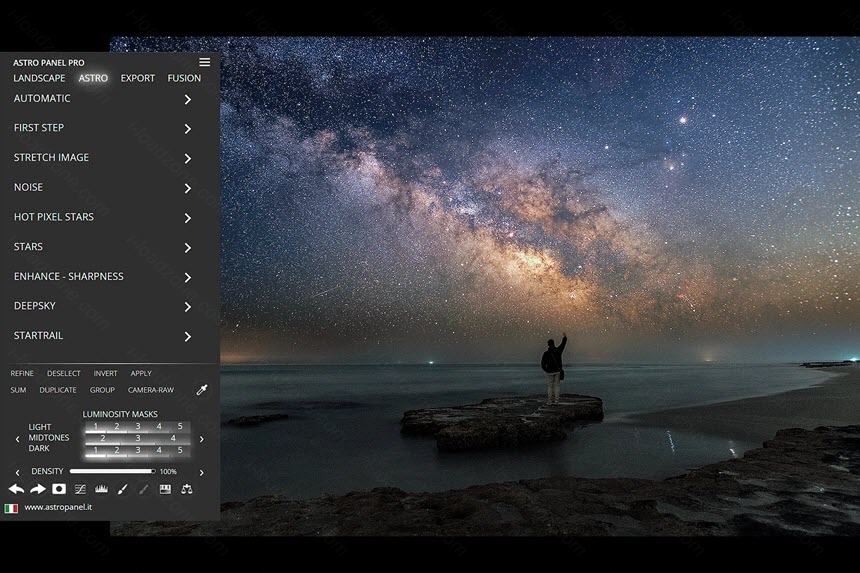
Task: Select the dimmed dark brush icon
Action: (x=144, y=489)
